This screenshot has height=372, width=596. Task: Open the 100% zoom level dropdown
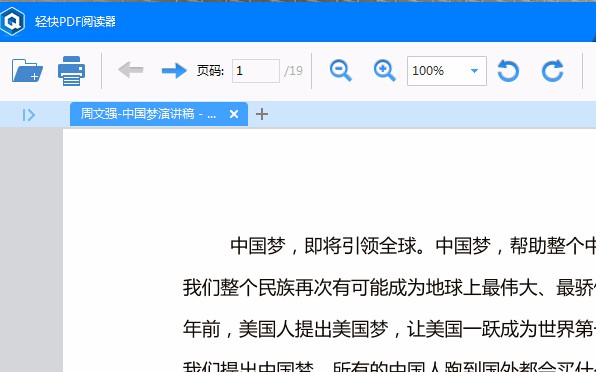tap(447, 71)
